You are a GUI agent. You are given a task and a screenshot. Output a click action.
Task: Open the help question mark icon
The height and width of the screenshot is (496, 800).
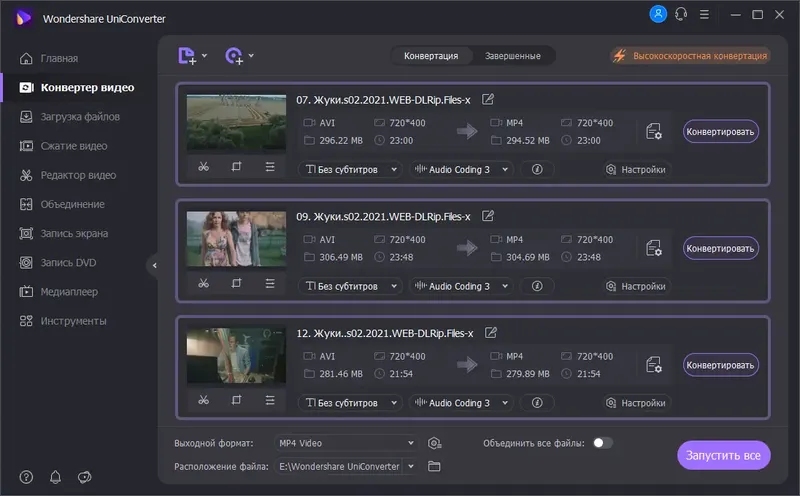pos(26,477)
